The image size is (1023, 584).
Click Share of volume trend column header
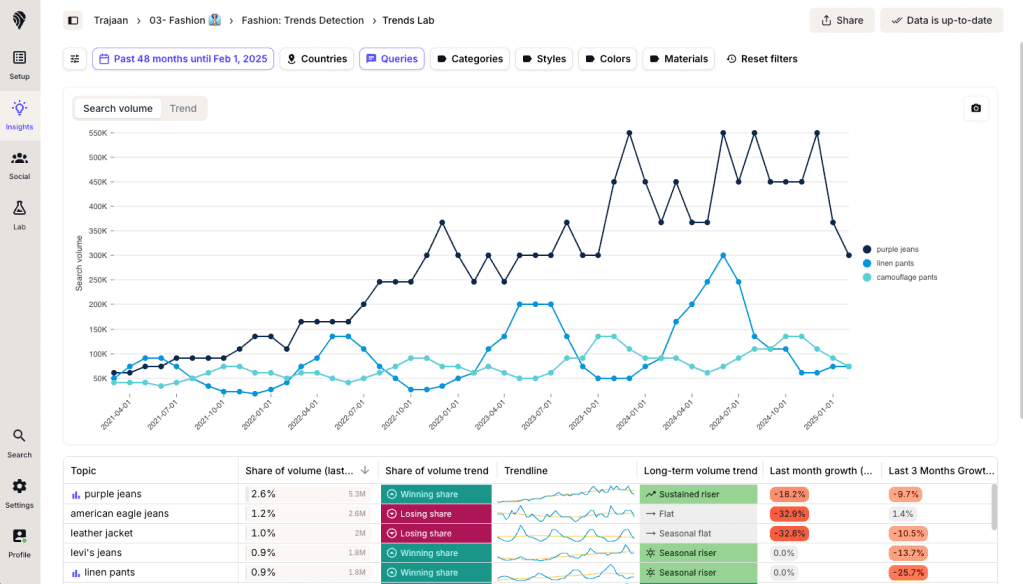click(436, 470)
